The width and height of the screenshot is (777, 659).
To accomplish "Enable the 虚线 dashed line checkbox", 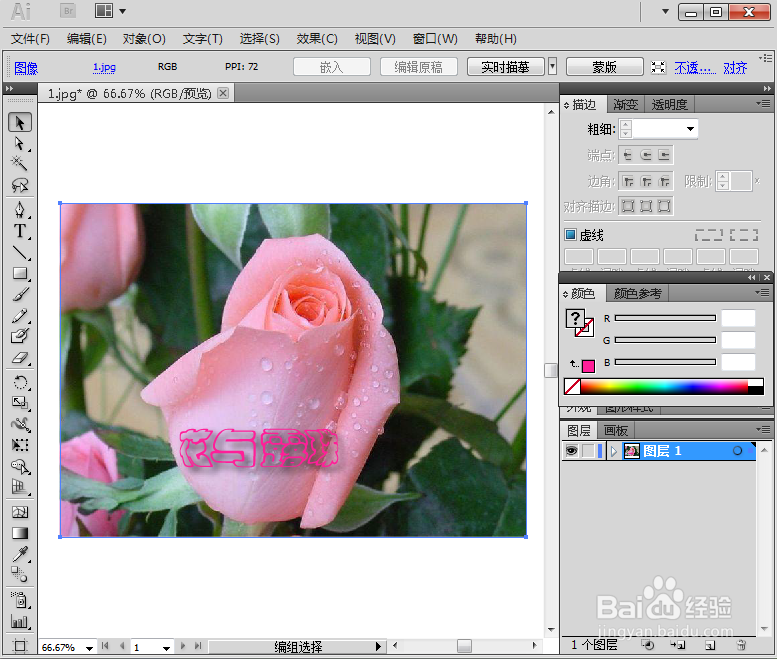I will pos(570,234).
